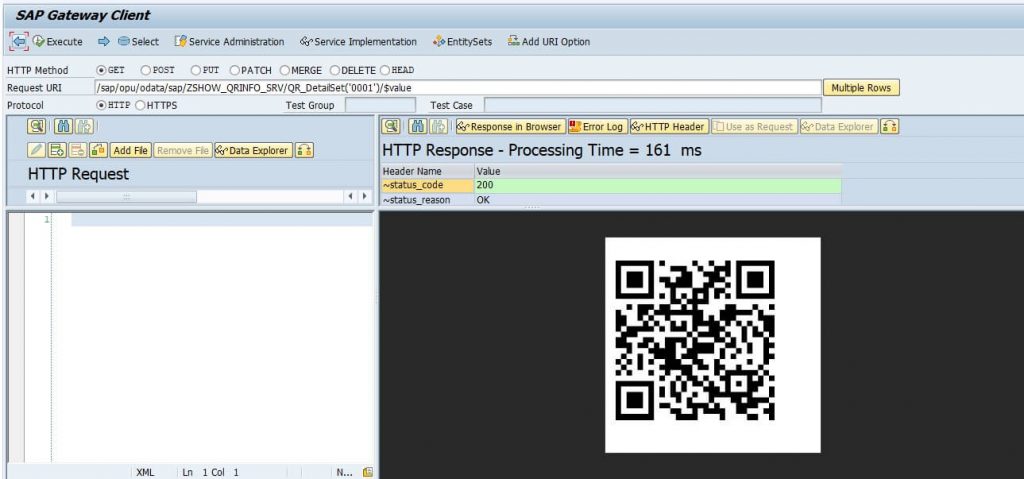Click the Value column heading
The width and height of the screenshot is (1024, 479).
click(x=658, y=171)
